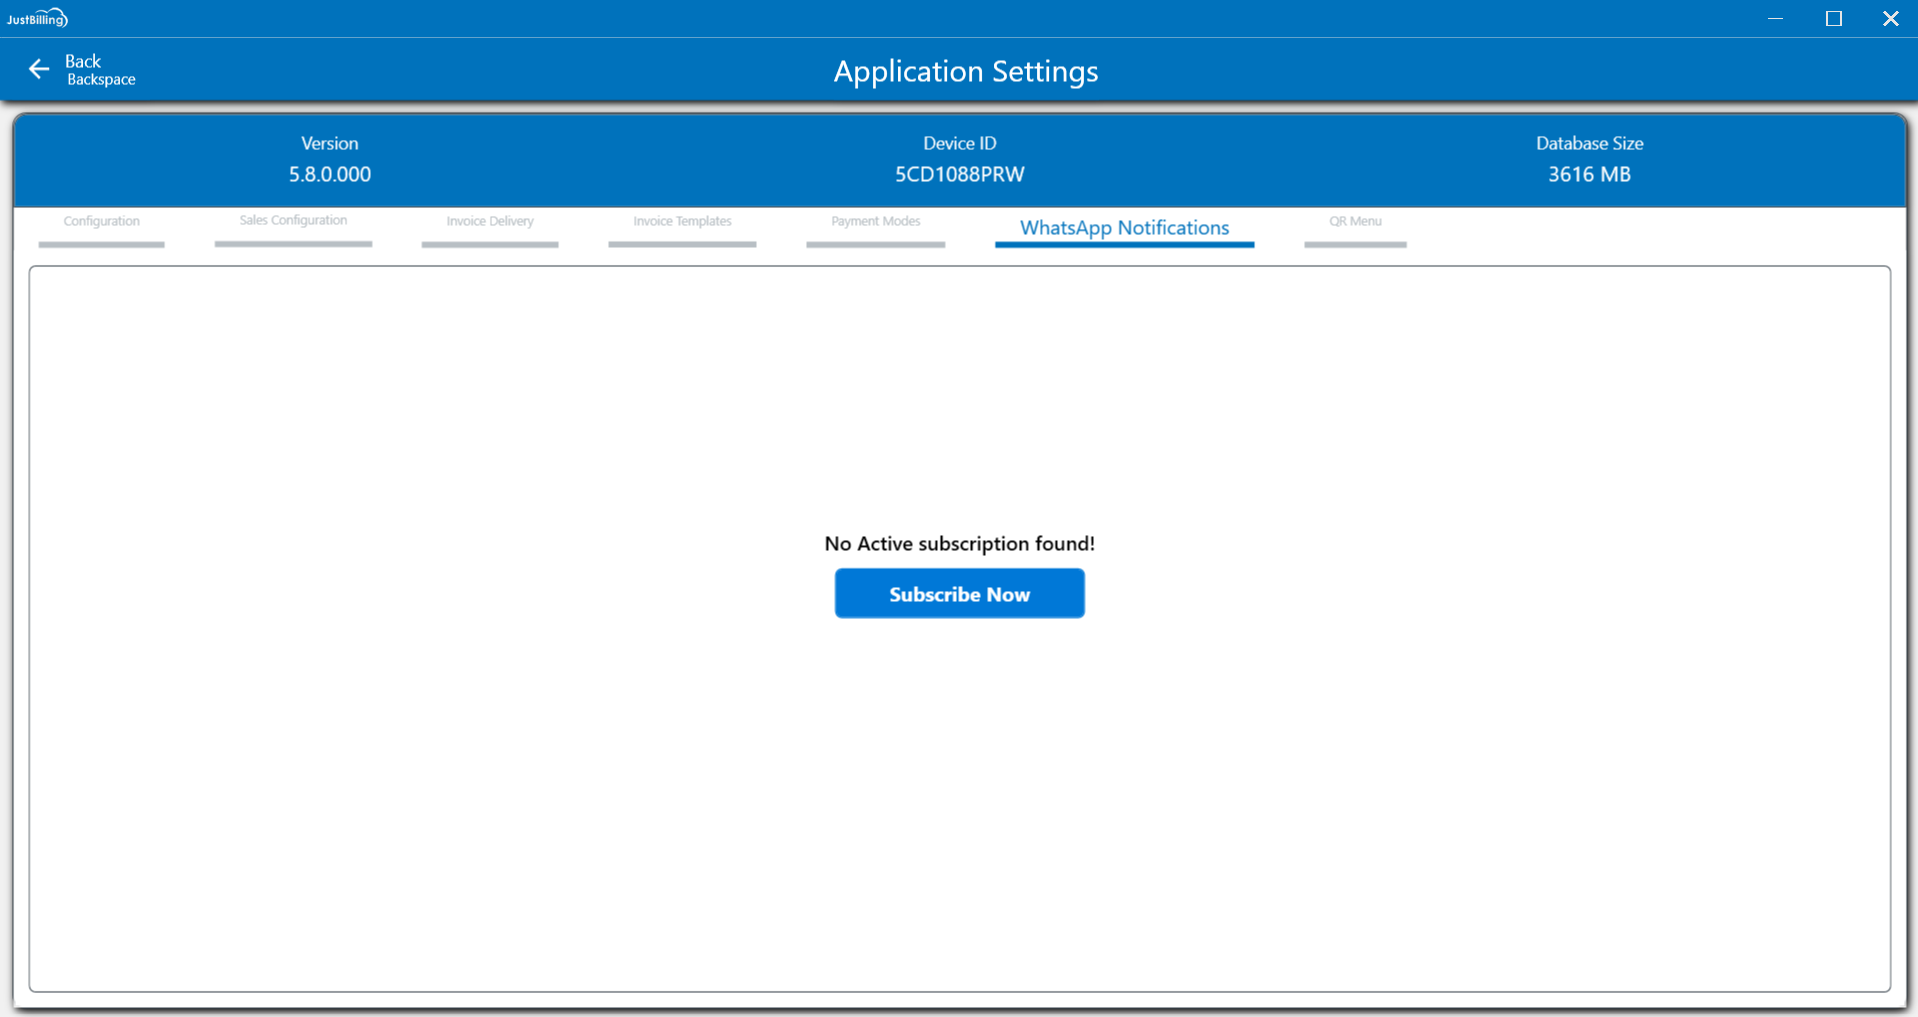This screenshot has width=1918, height=1017.
Task: Click the Device ID value 5CD1088PRW
Action: click(959, 174)
